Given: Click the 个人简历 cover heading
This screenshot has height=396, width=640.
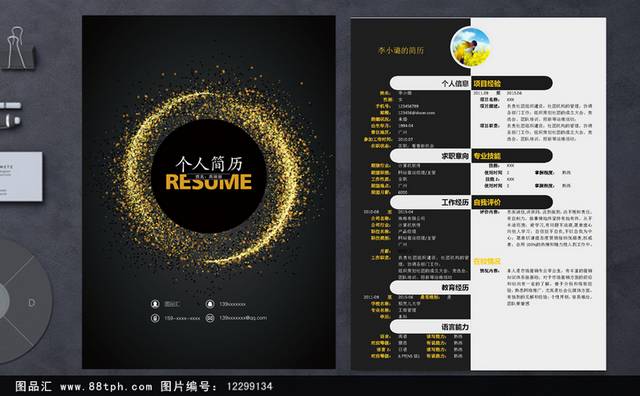Looking at the screenshot, I should pyautogui.click(x=209, y=164).
